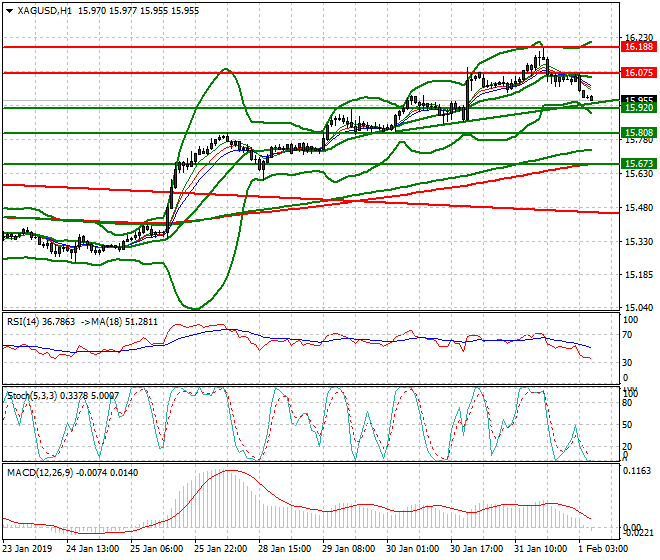Click the 15.920 green support level label

pyautogui.click(x=639, y=108)
